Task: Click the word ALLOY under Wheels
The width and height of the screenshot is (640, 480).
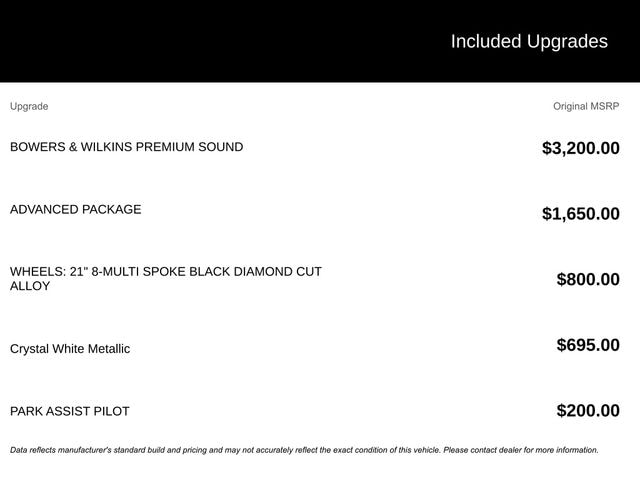Action: (30, 286)
